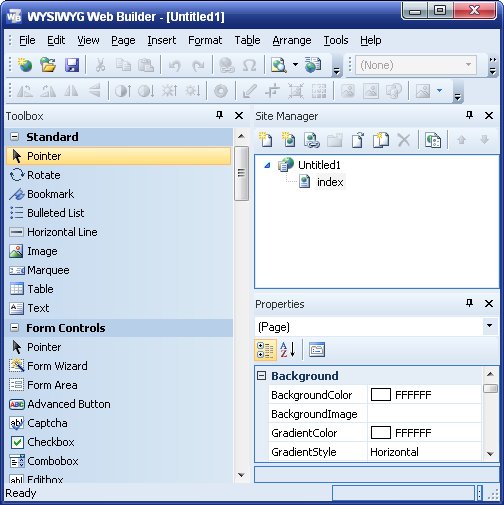Click the Publish globe toolbar icon
Image resolution: width=504 pixels, height=505 pixels.
tap(313, 65)
